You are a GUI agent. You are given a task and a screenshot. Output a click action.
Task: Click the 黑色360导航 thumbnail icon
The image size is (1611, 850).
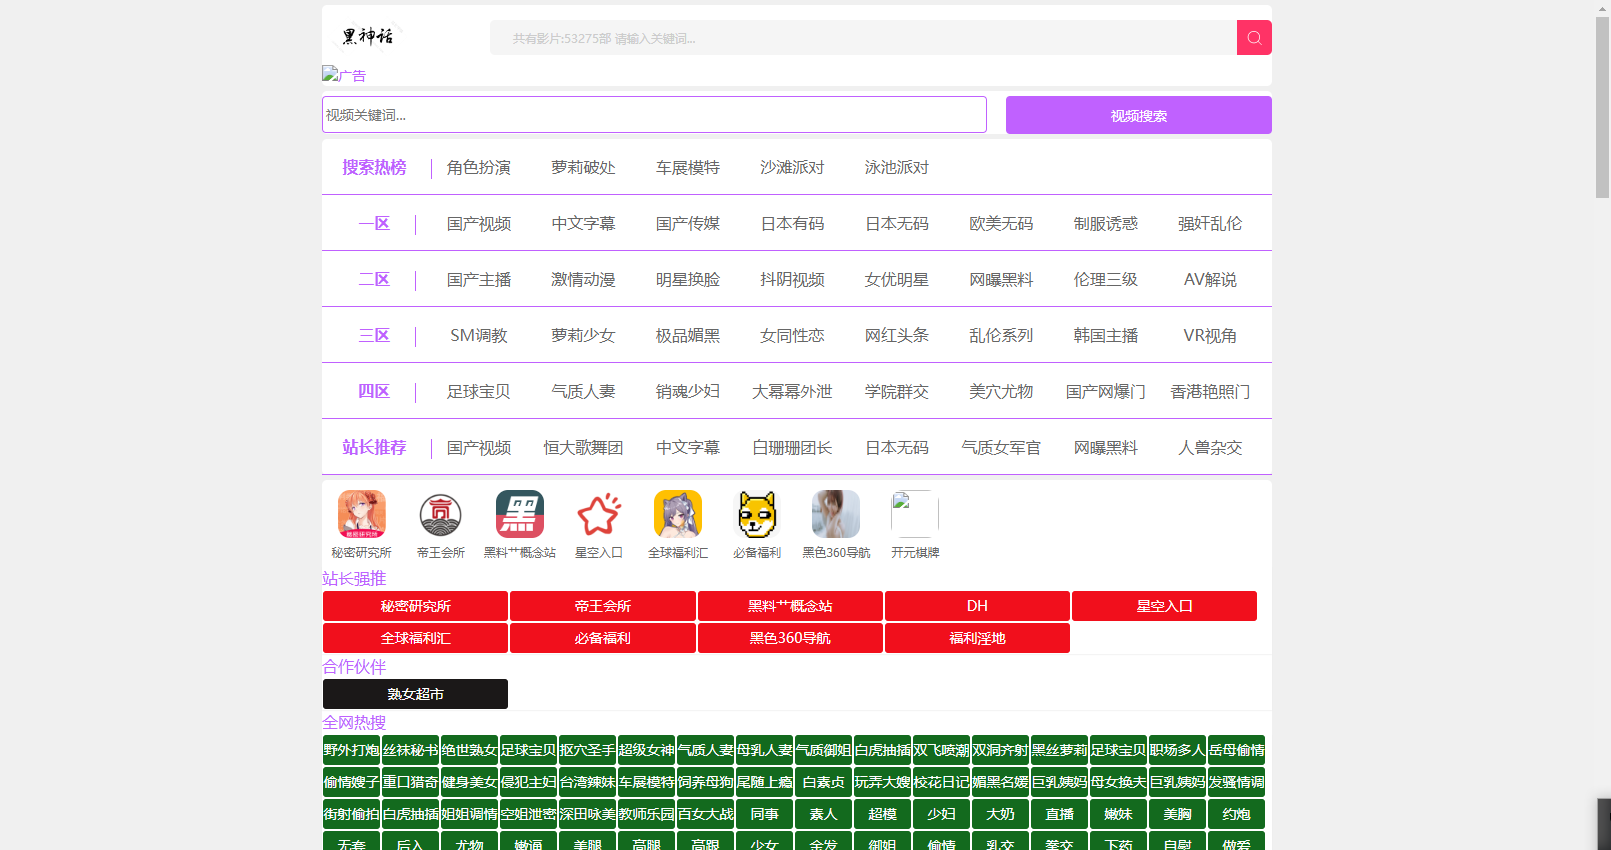(835, 514)
